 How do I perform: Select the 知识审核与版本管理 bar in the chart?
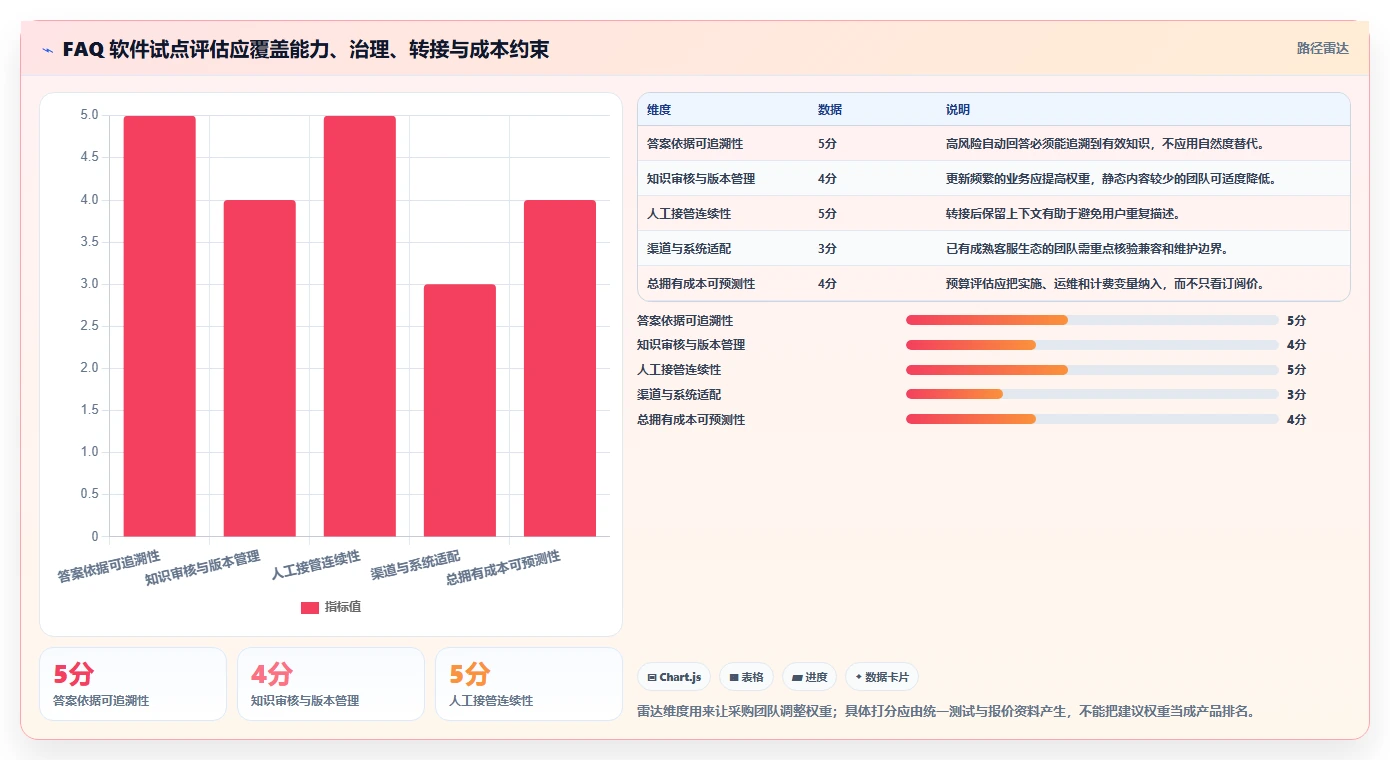260,368
